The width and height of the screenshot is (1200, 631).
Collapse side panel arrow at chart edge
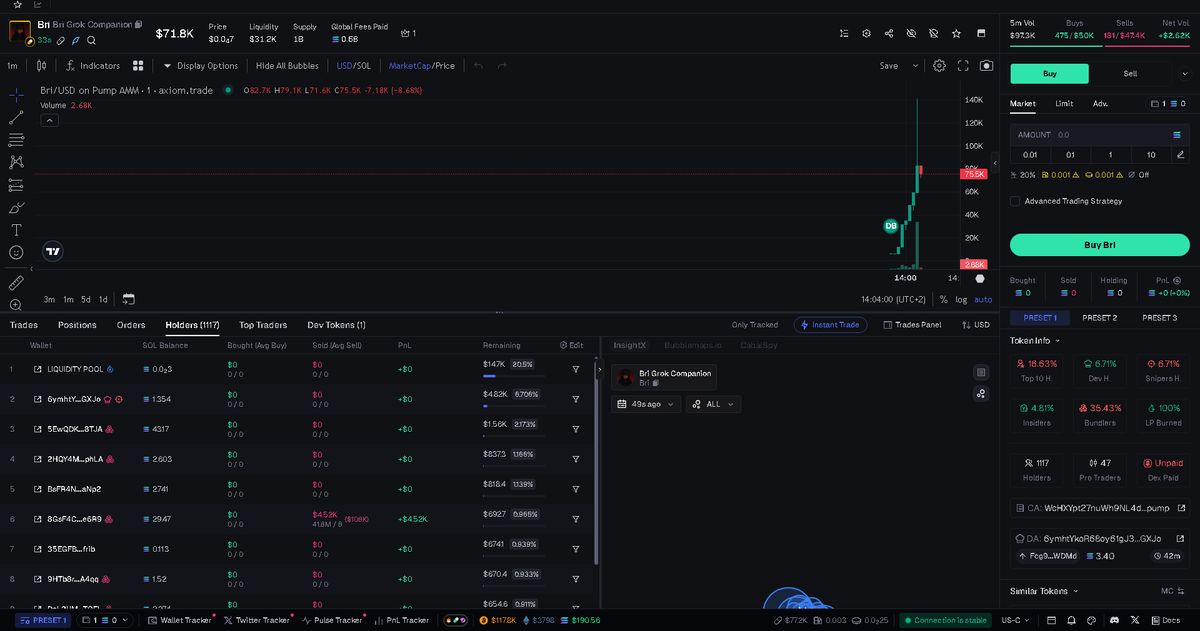pos(994,163)
